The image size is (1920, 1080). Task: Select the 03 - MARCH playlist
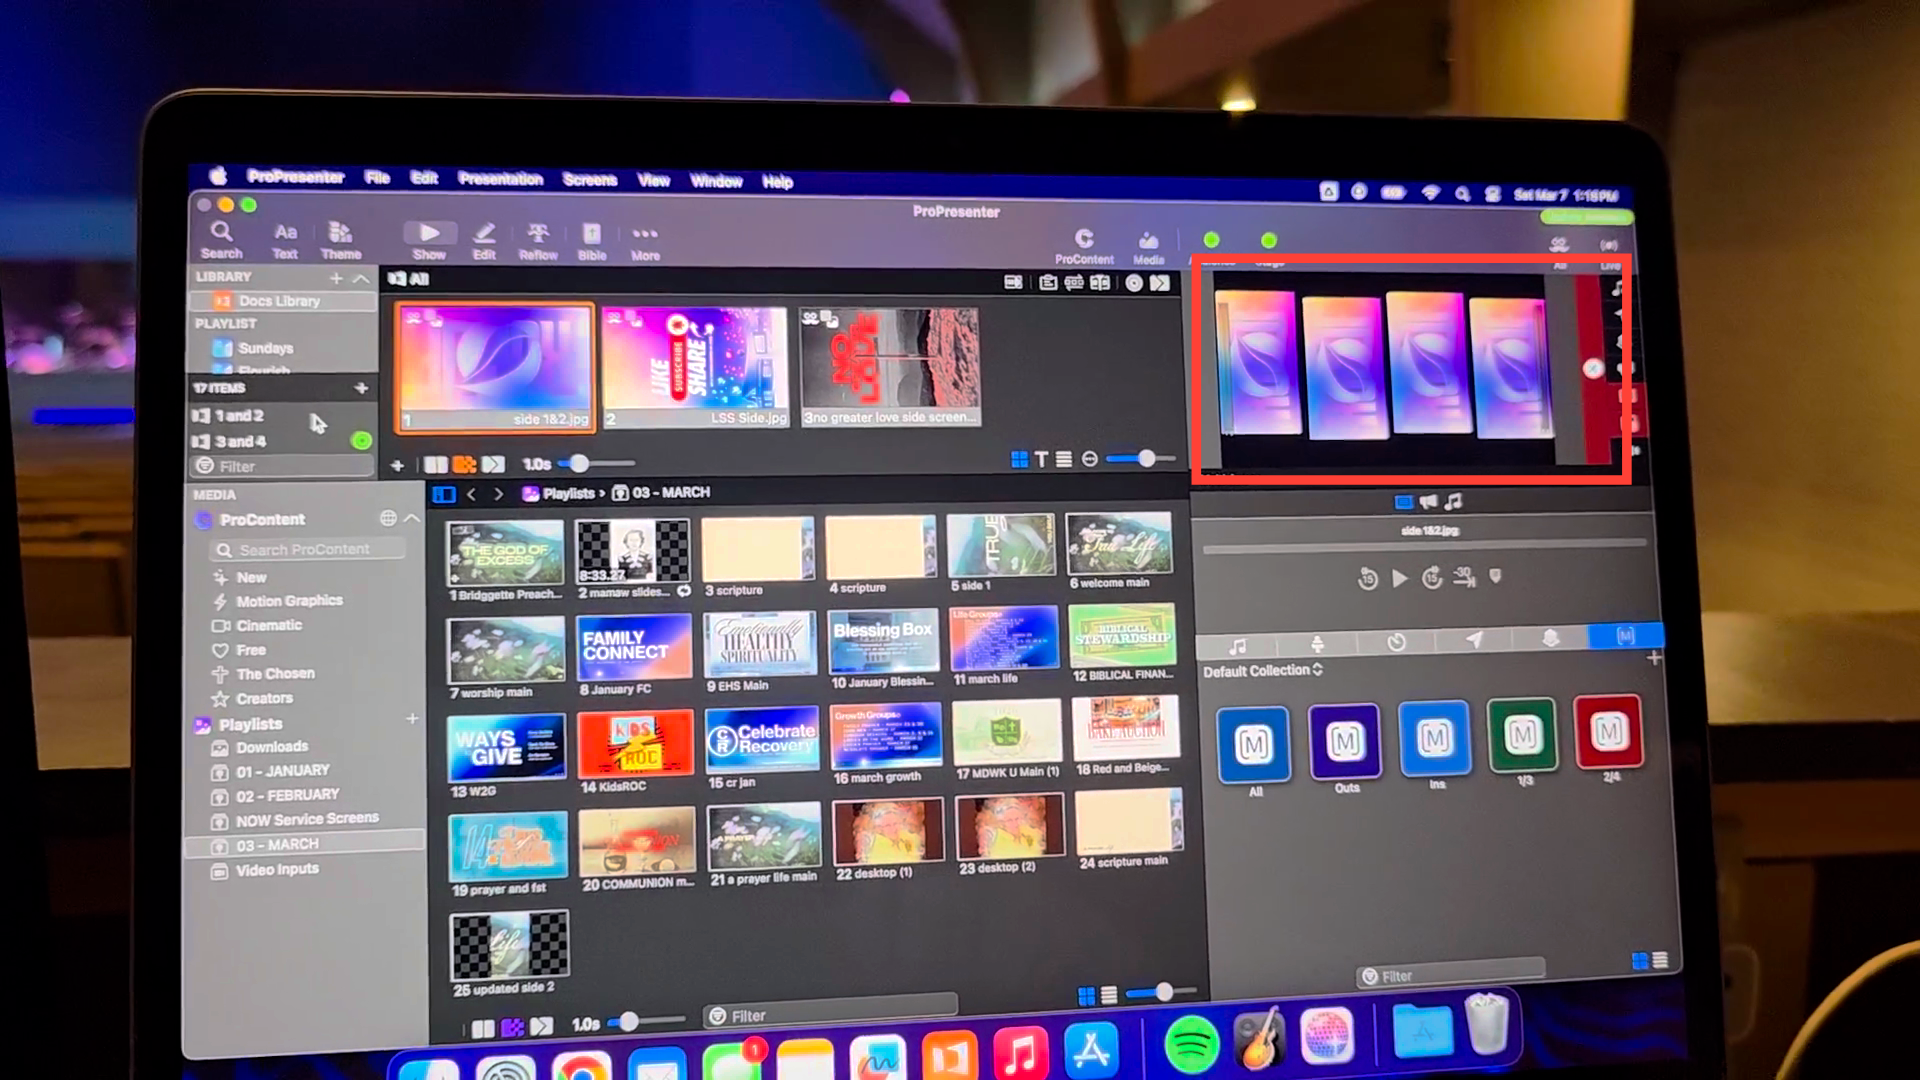coord(277,844)
